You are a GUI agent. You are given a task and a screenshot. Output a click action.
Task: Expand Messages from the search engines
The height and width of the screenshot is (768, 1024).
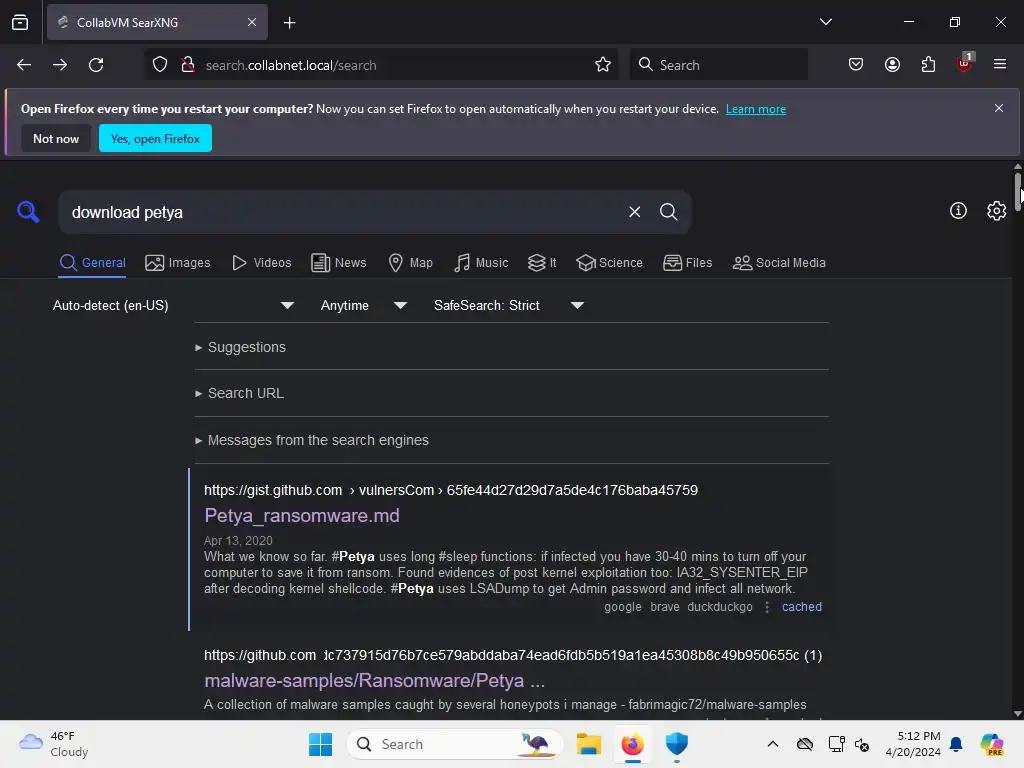click(x=312, y=440)
